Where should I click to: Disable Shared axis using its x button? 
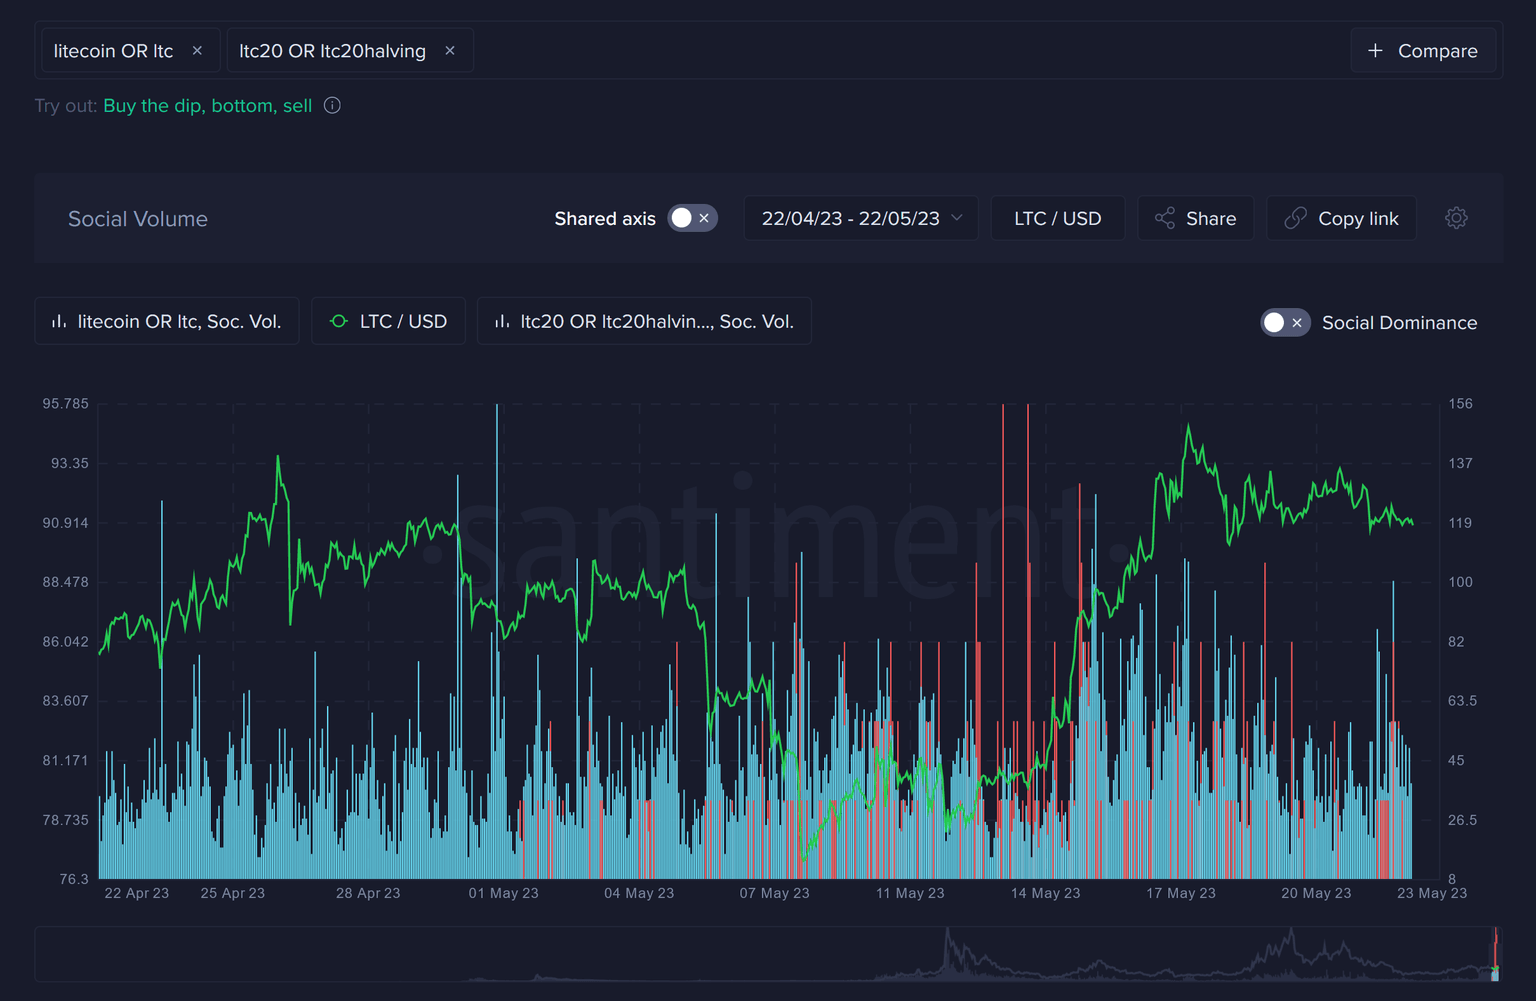(704, 218)
